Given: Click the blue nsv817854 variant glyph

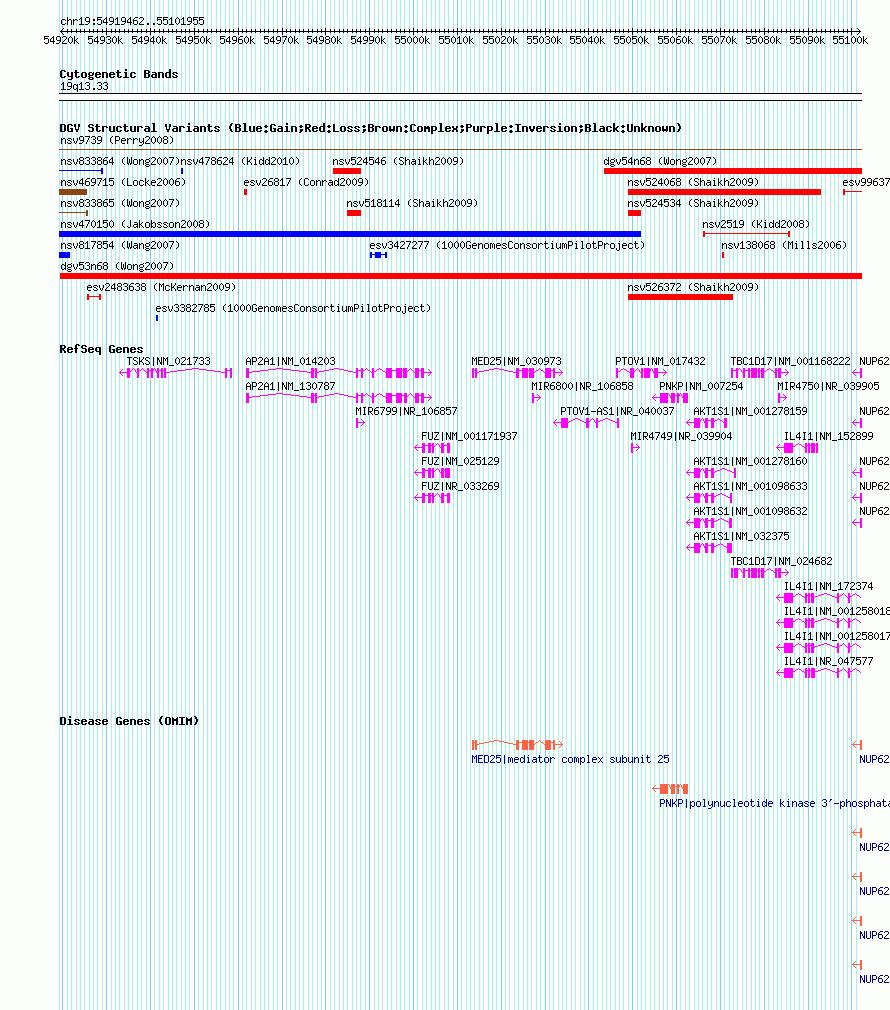Looking at the screenshot, I should click(64, 255).
